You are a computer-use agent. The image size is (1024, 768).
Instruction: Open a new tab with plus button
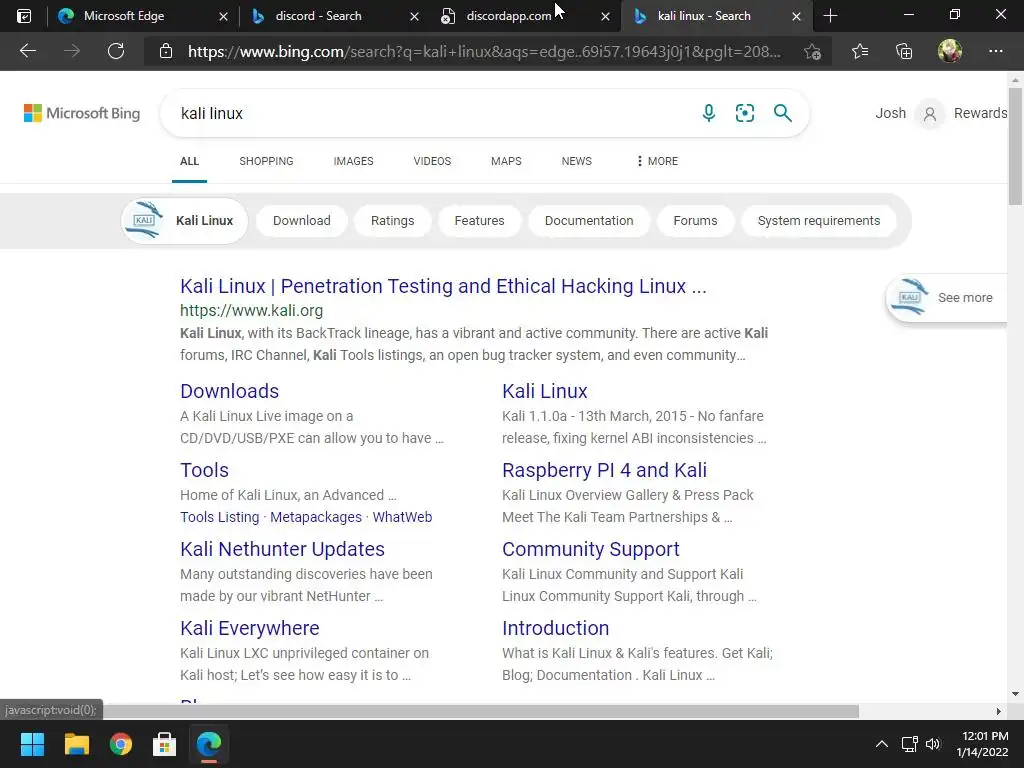pyautogui.click(x=830, y=16)
